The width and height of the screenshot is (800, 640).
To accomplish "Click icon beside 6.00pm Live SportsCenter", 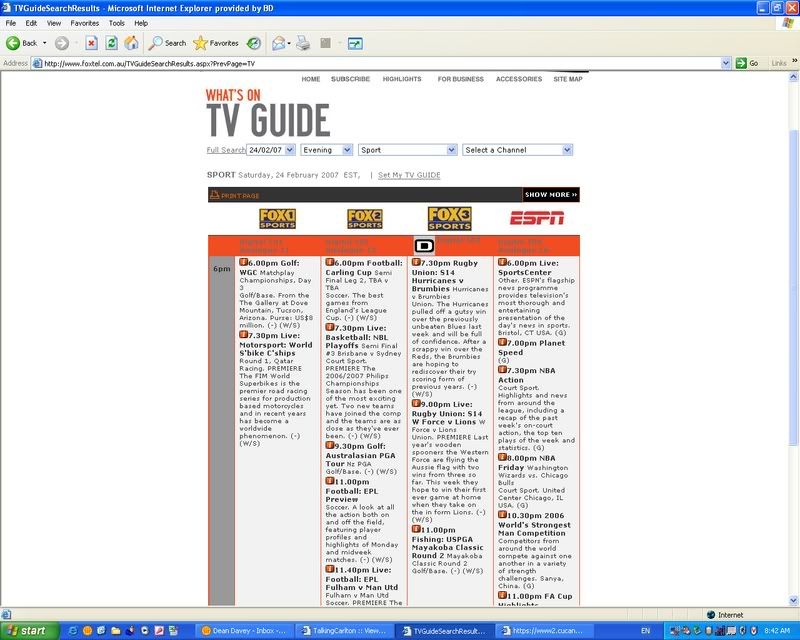I will pos(502,262).
